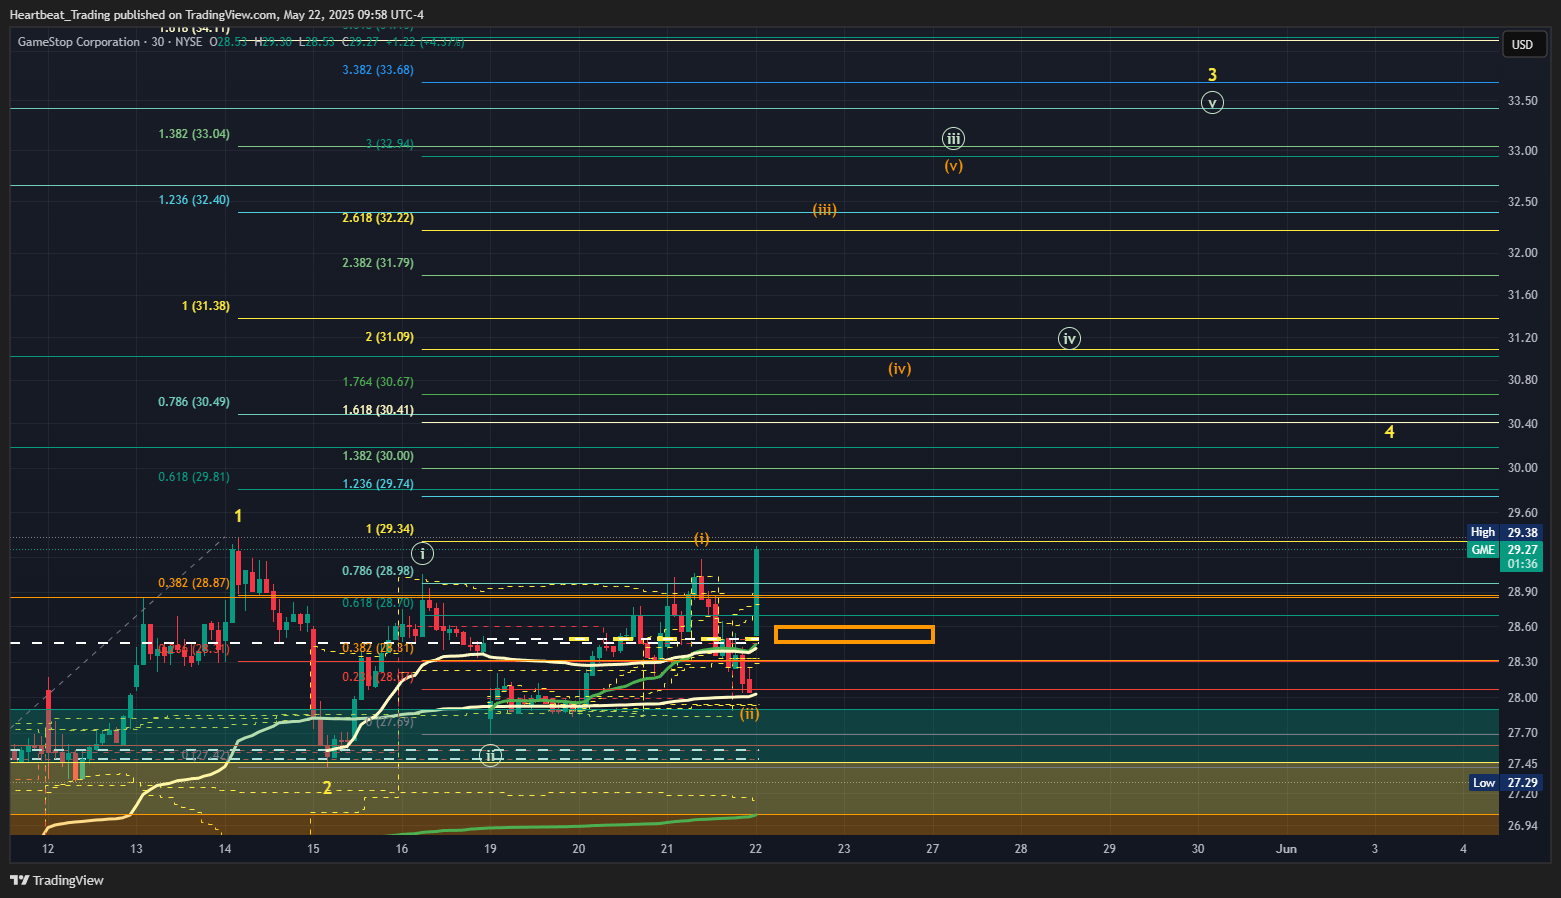
Task: Click the date 22 on time axis
Action: coord(756,849)
